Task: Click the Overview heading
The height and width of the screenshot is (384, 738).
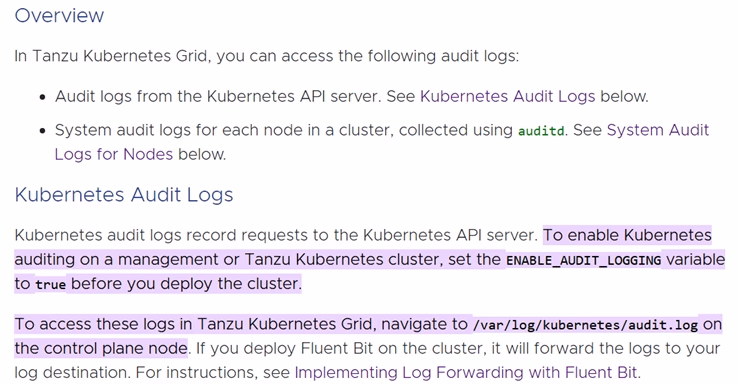Action: tap(59, 16)
